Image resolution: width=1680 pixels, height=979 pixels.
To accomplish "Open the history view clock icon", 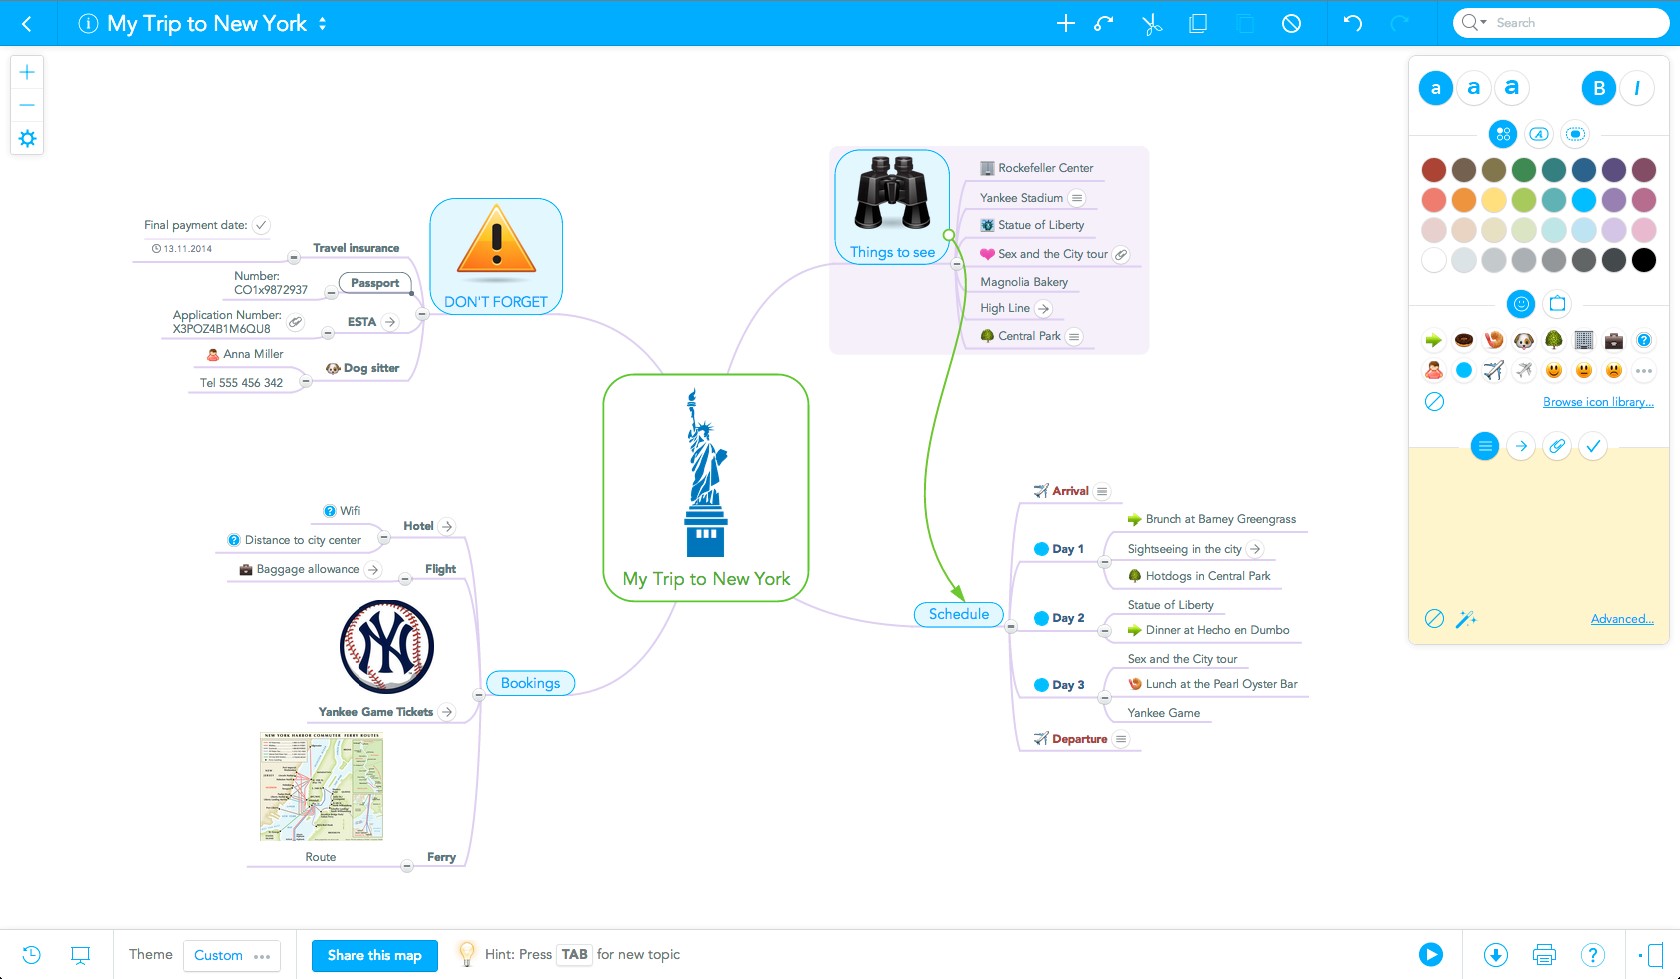I will coord(31,955).
